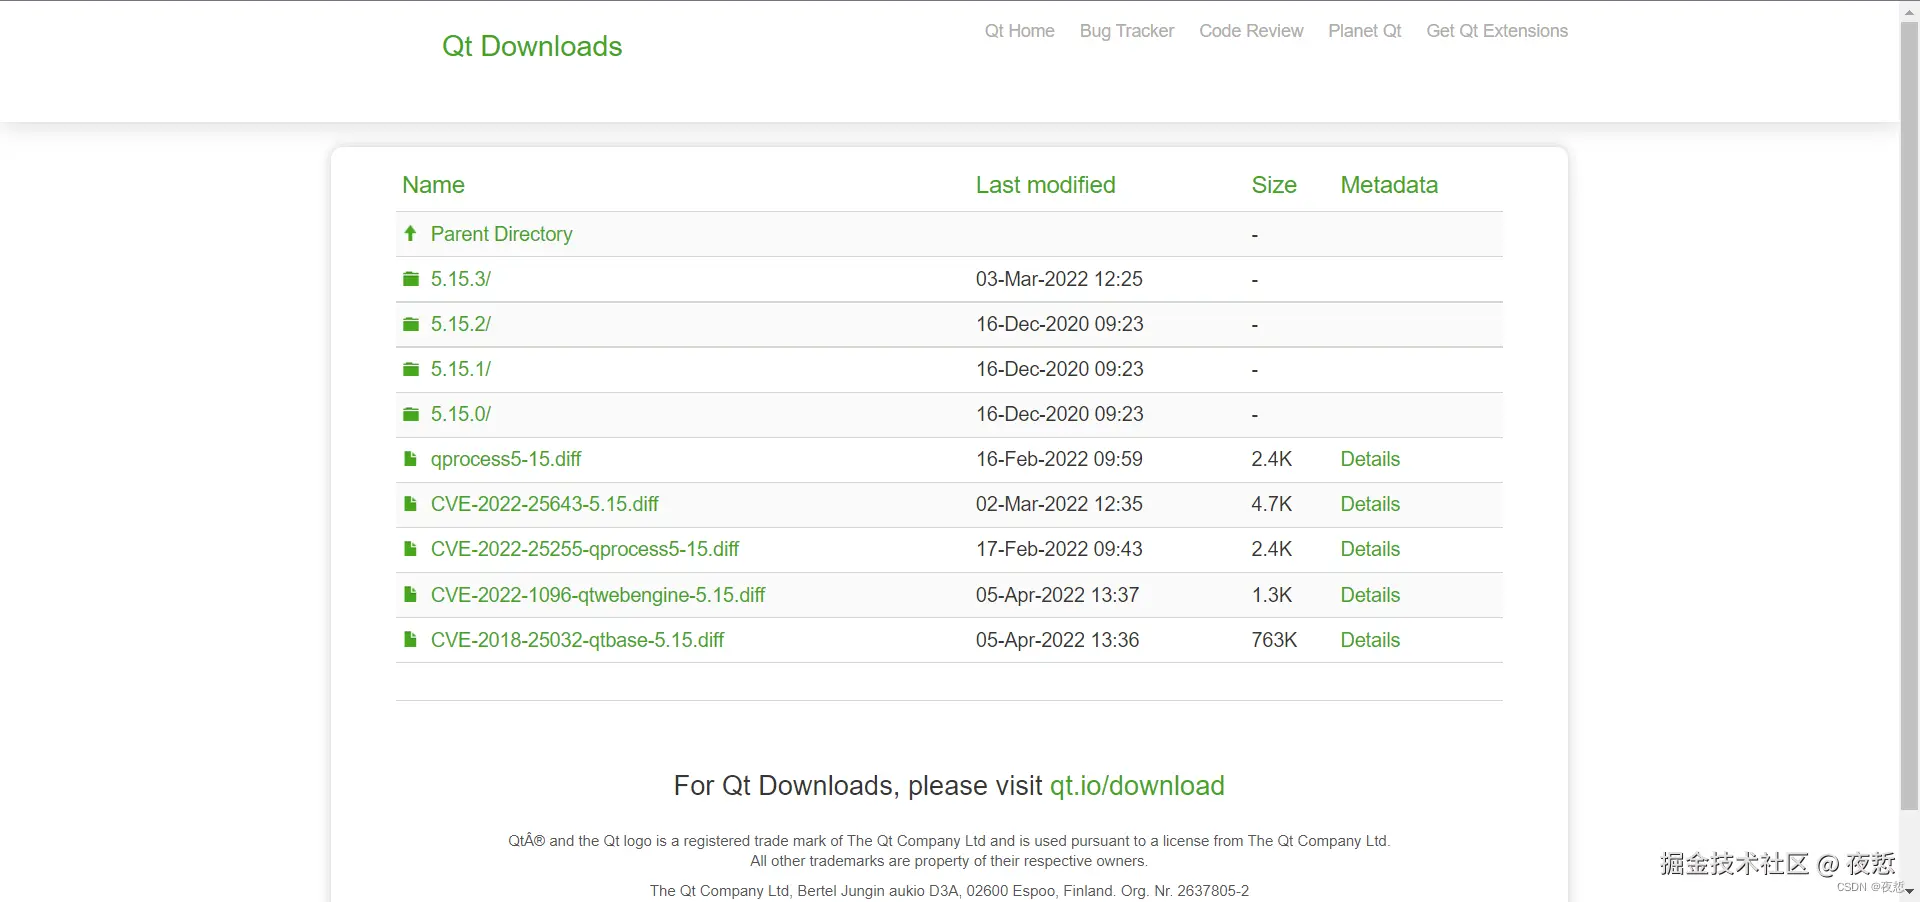Click the folder icon beside 5.15.2/
Viewport: 1920px width, 902px height.
(x=410, y=324)
